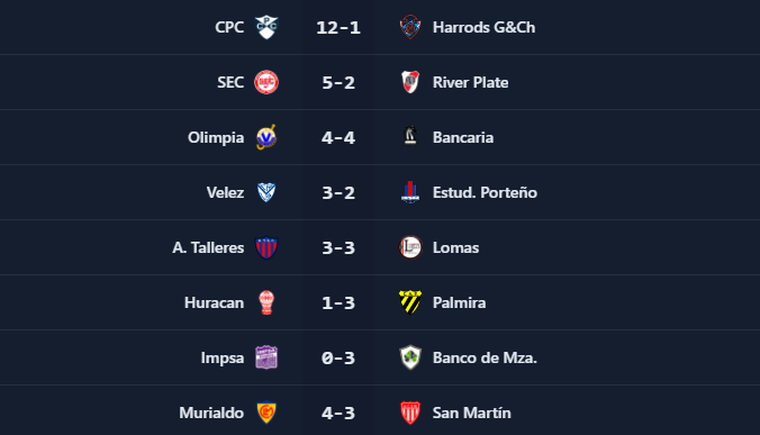The width and height of the screenshot is (760, 435).
Task: Select the Velez shield icon
Action: tap(266, 192)
